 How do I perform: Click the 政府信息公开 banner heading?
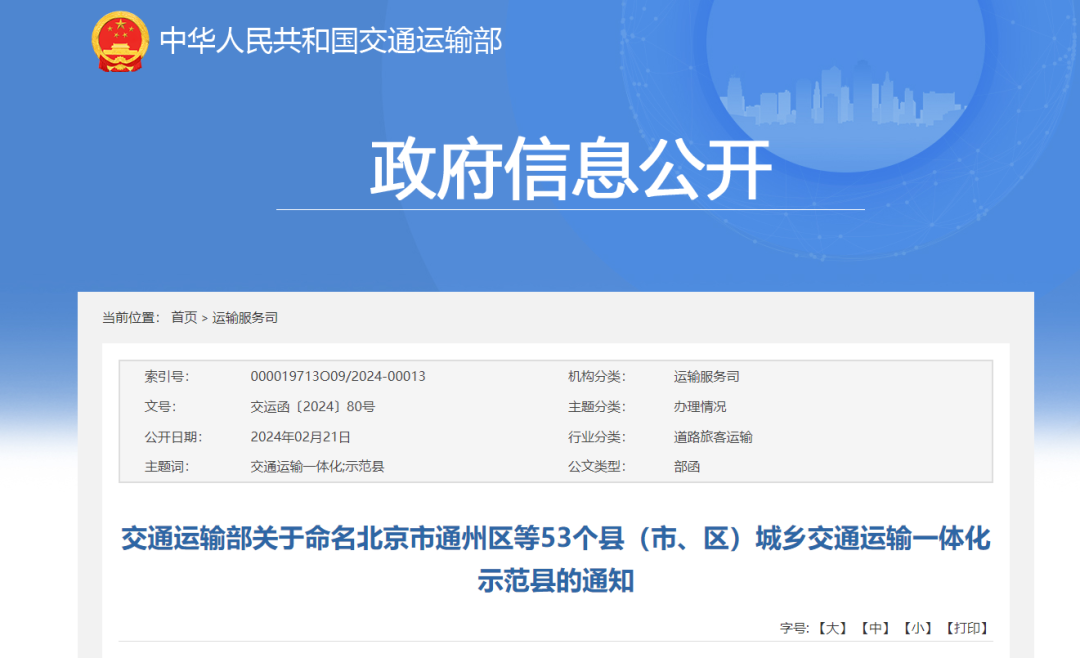(x=570, y=168)
